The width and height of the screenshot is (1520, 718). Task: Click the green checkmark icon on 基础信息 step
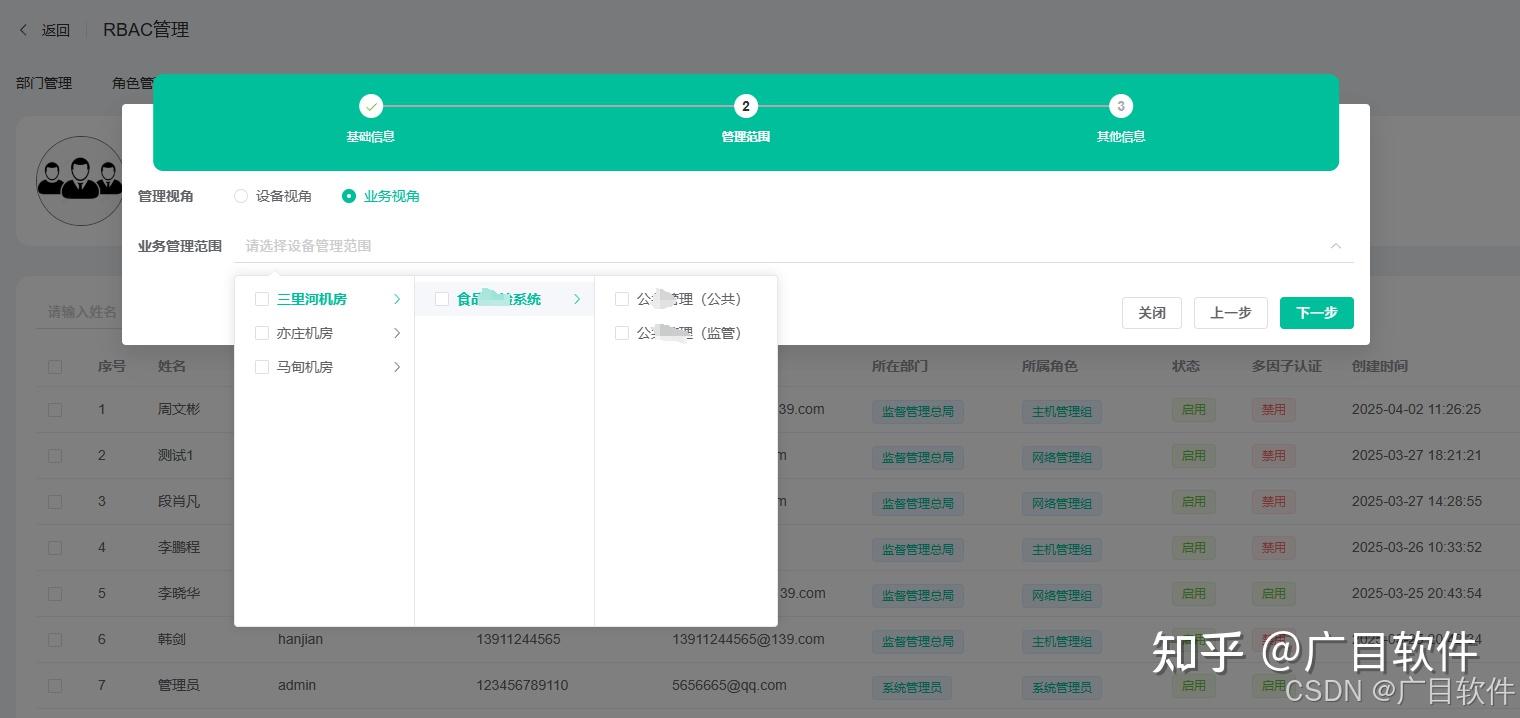371,106
